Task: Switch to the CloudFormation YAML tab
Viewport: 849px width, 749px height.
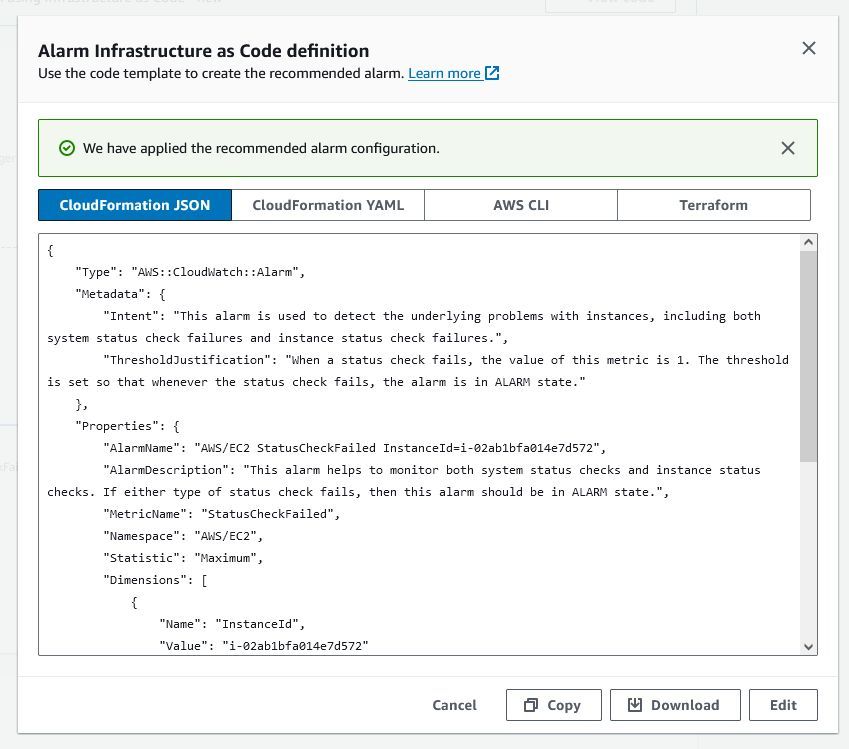Action: pos(329,205)
